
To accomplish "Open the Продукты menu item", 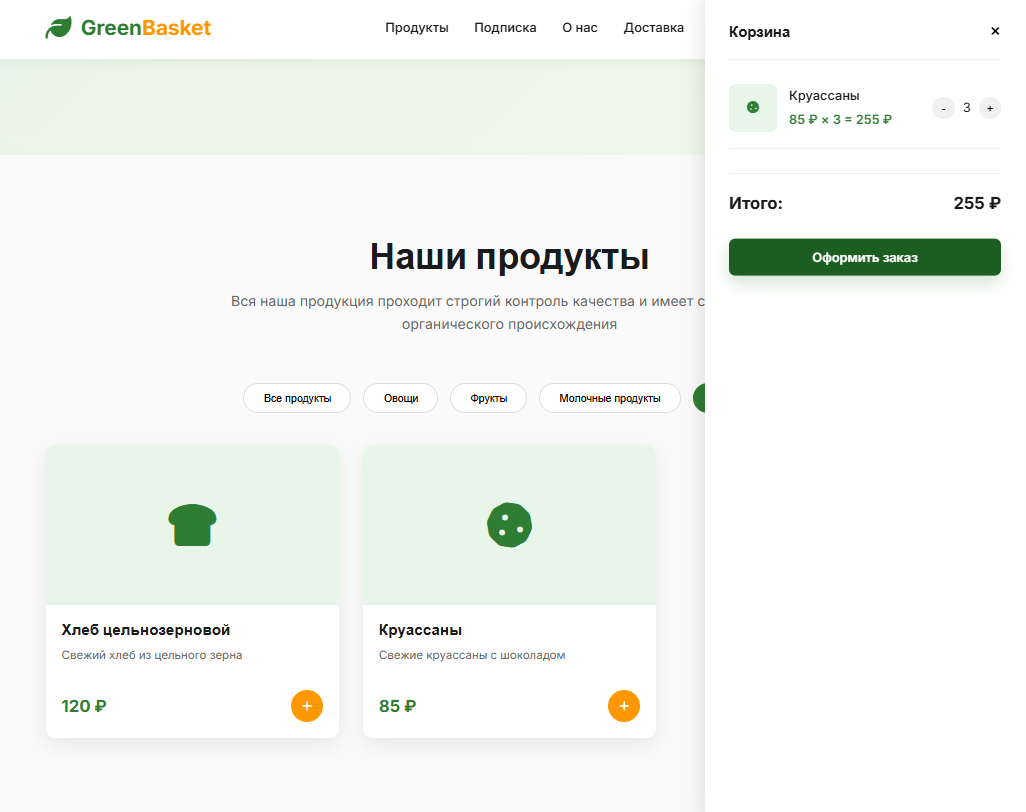I will 417,27.
